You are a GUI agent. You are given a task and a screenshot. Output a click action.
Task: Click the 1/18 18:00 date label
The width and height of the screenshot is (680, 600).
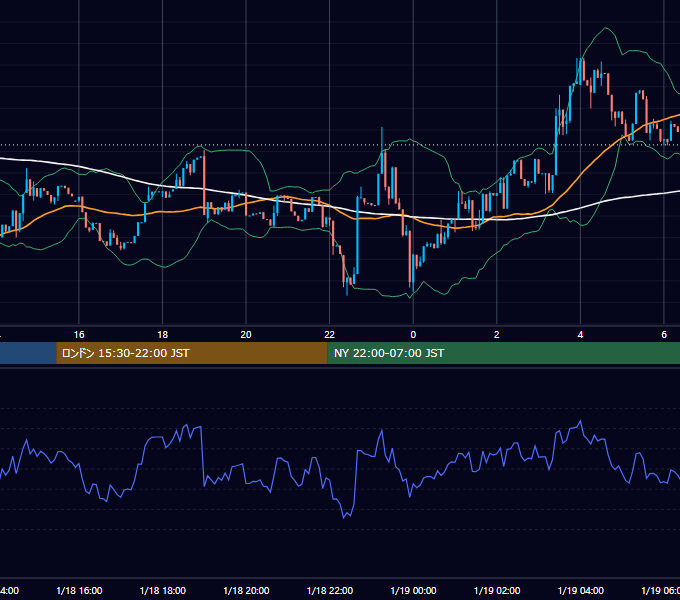[163, 590]
